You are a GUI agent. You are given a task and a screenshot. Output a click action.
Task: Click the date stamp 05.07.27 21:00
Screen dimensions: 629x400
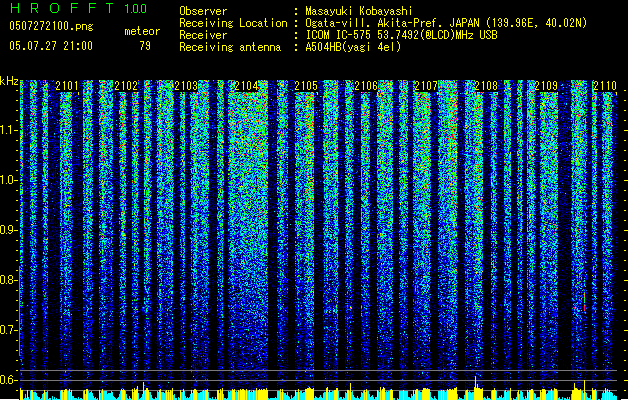[x=51, y=46]
